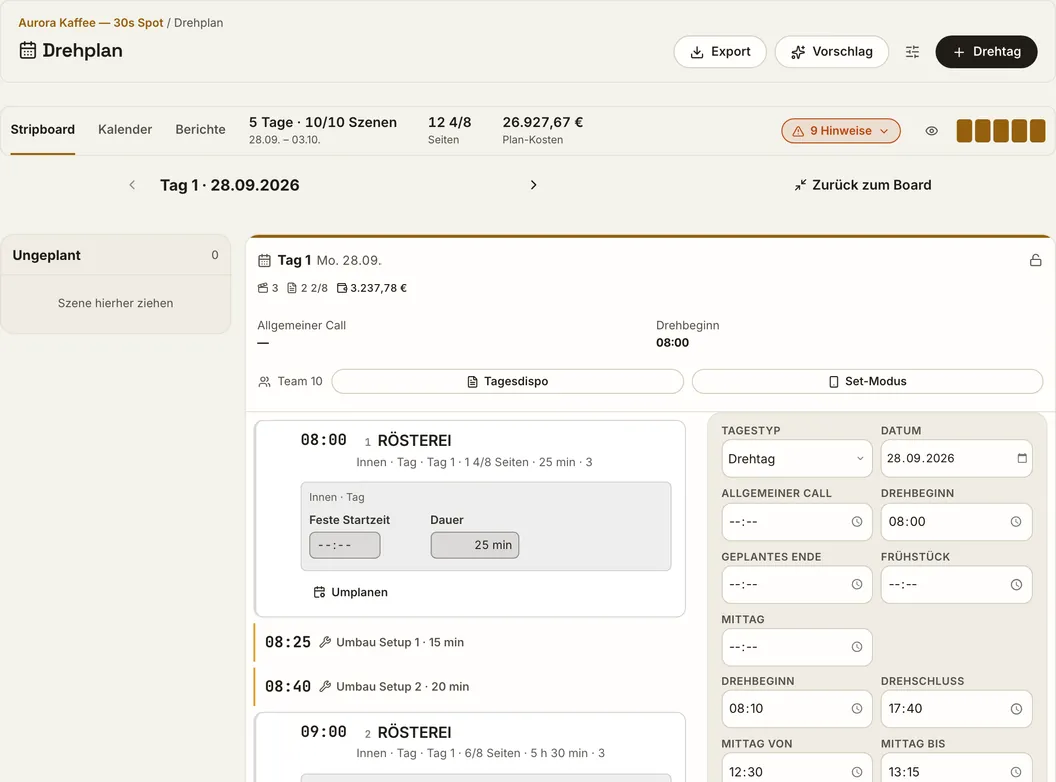Click the Szene hierher ziehen drop zone
Viewport: 1056px width, 782px height.
pos(115,303)
